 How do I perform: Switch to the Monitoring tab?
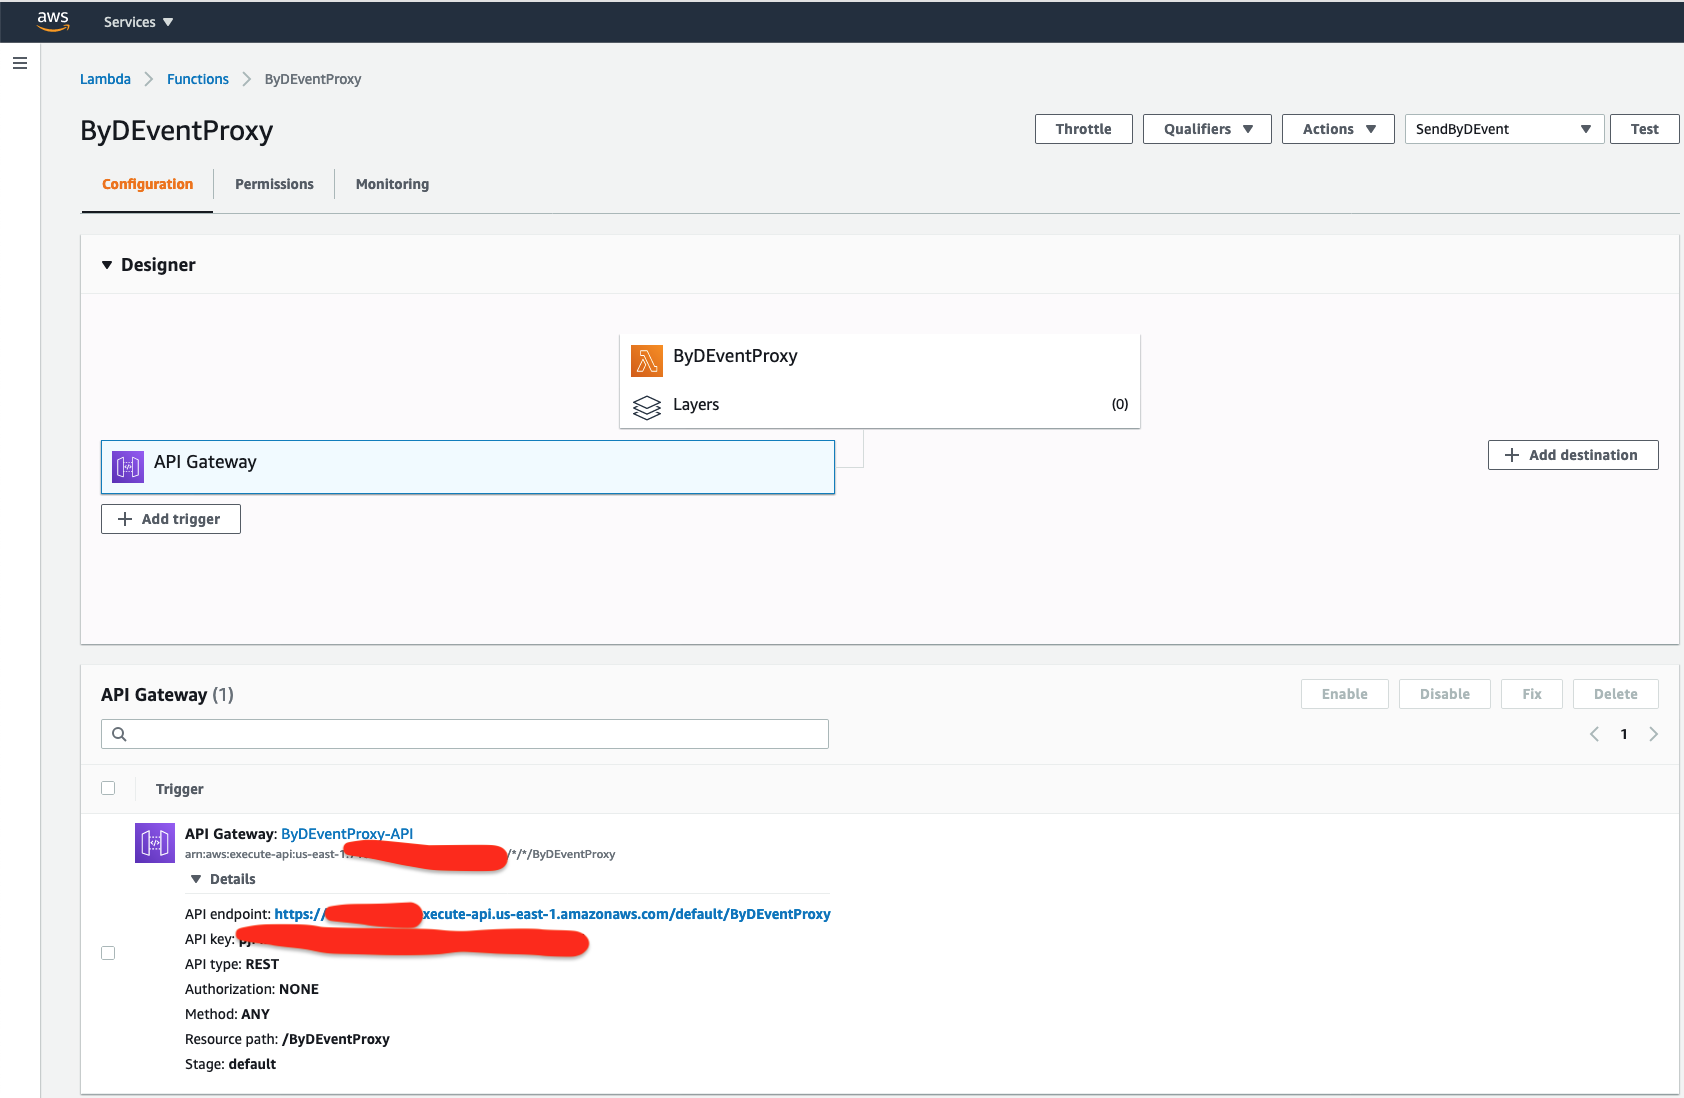(392, 184)
